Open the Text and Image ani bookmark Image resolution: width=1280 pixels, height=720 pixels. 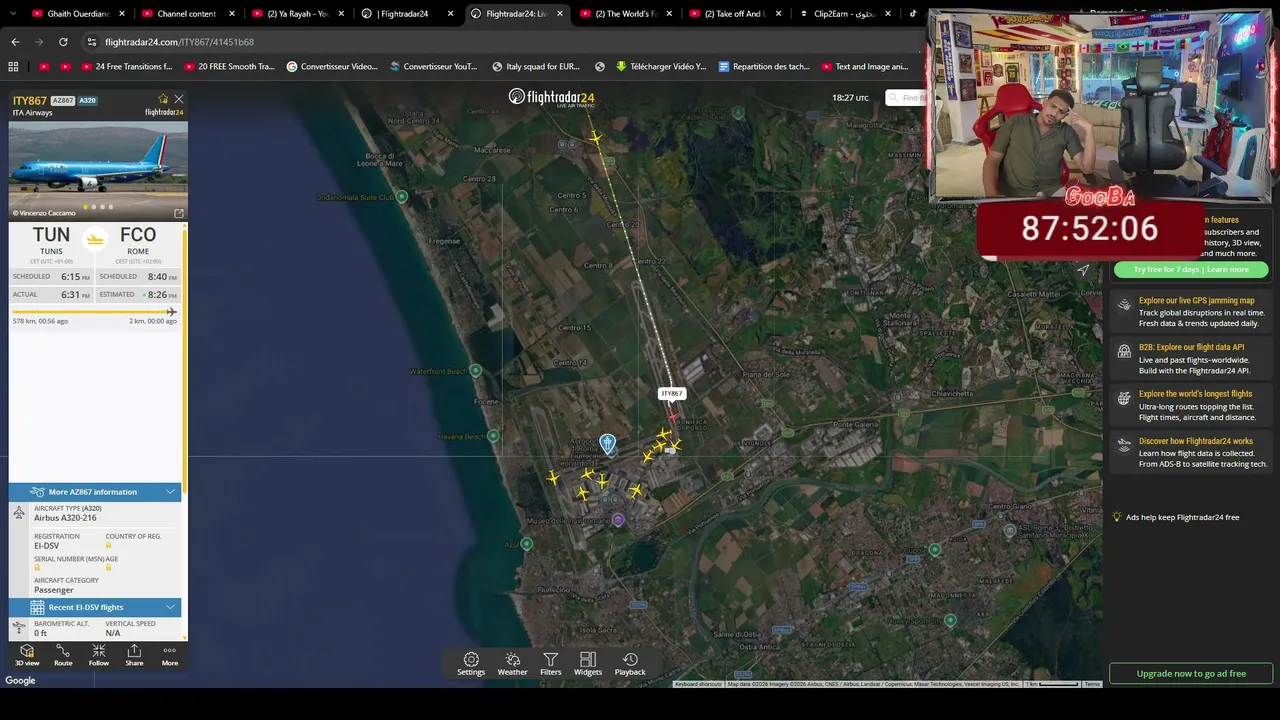[864, 67]
